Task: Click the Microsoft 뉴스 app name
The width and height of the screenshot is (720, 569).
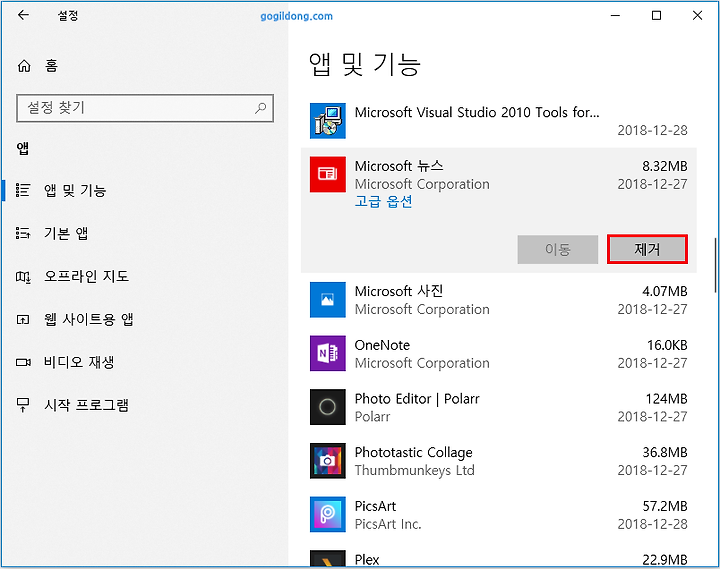Action: tap(399, 166)
